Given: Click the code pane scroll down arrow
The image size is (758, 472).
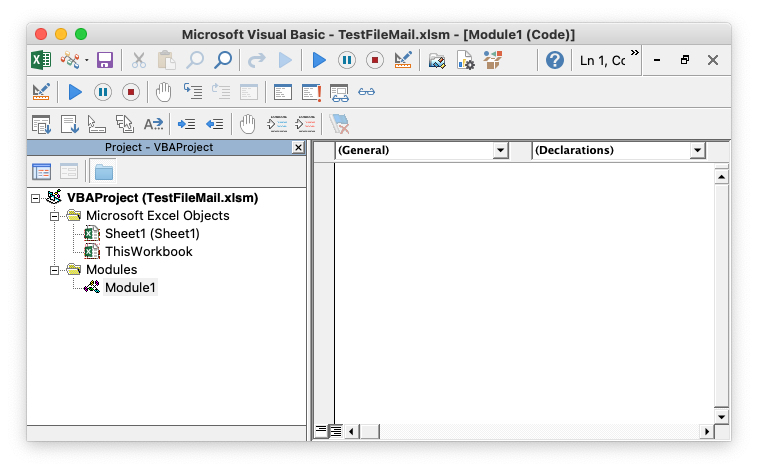Looking at the screenshot, I should pos(721,416).
